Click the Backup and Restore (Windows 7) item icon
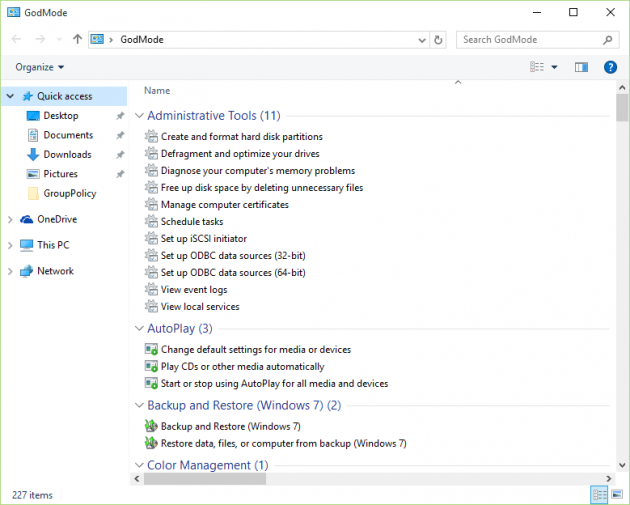630x505 pixels. [x=151, y=426]
